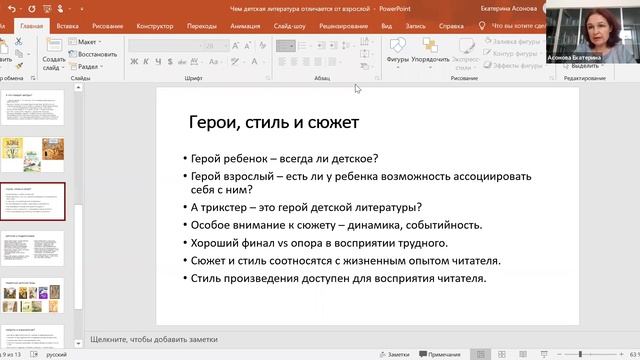Open text direction option
Viewport: 640px width, 360px height.
tap(366, 41)
